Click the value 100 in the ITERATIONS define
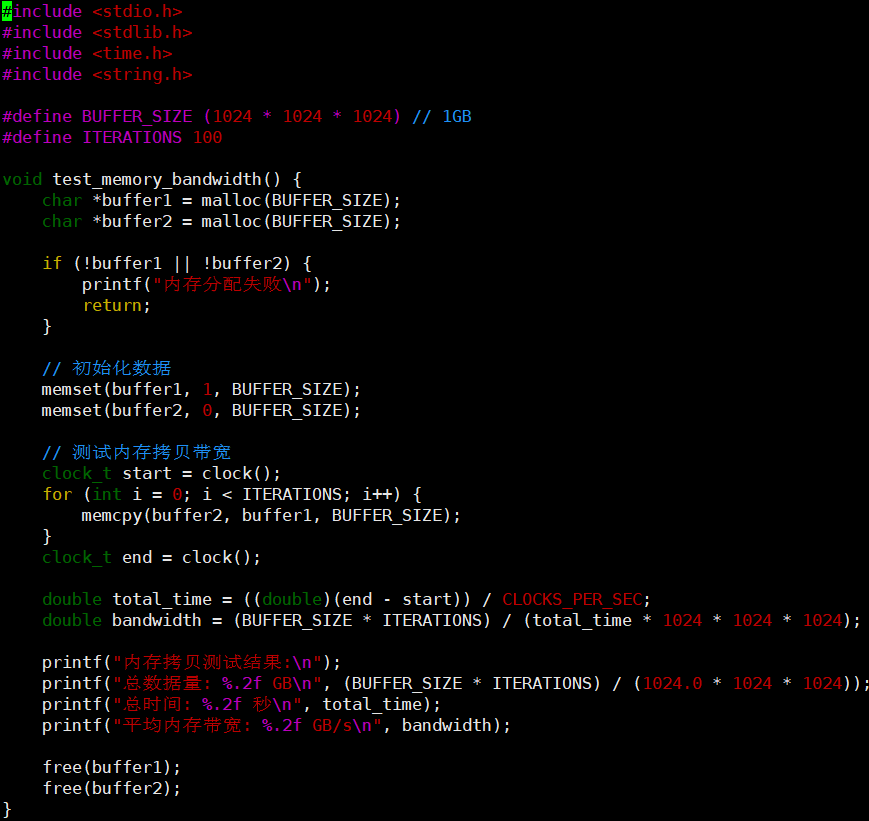 pos(207,137)
